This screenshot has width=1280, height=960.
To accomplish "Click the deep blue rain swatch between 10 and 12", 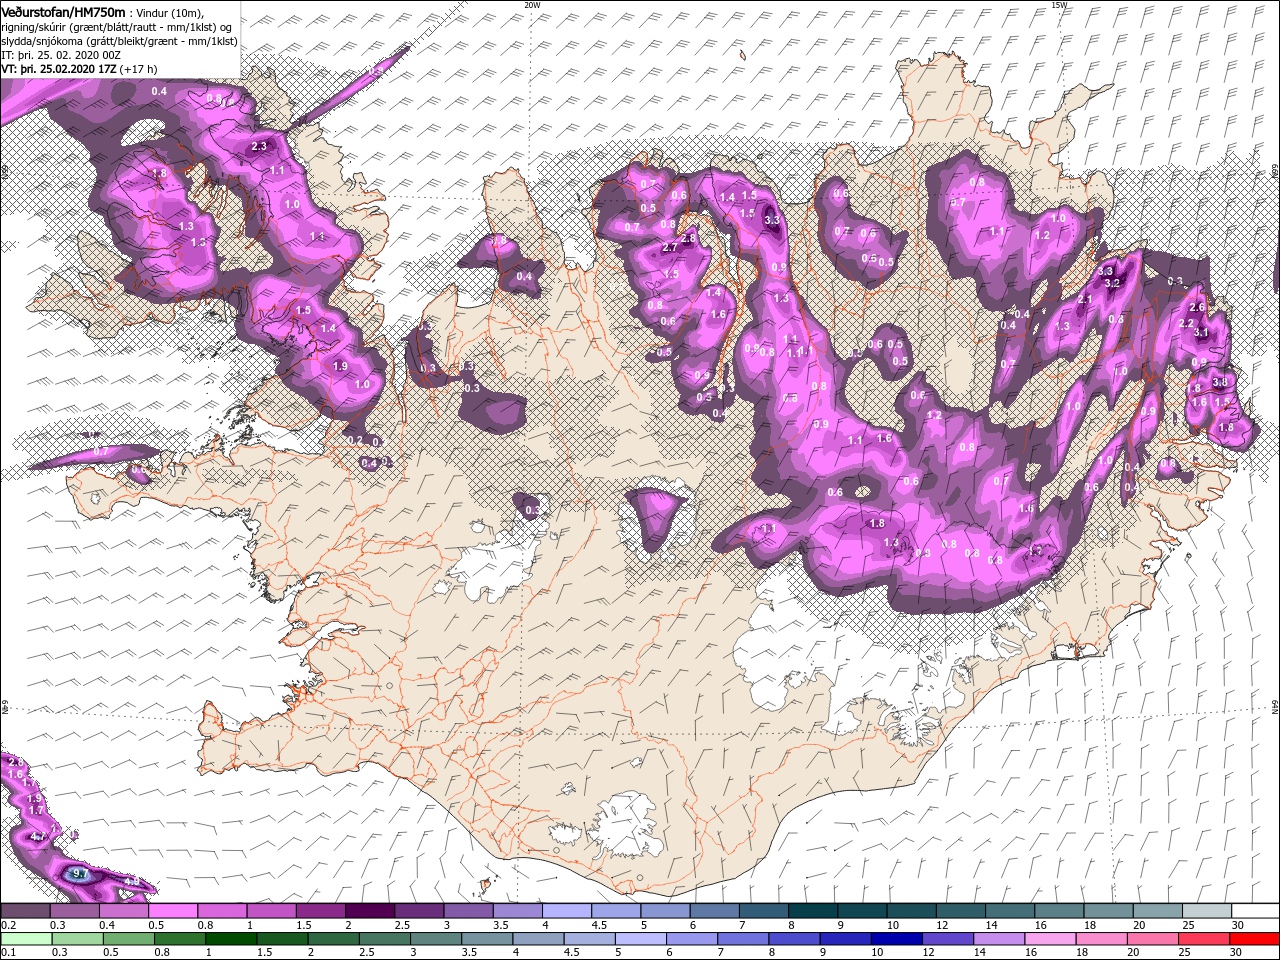I will [x=895, y=939].
